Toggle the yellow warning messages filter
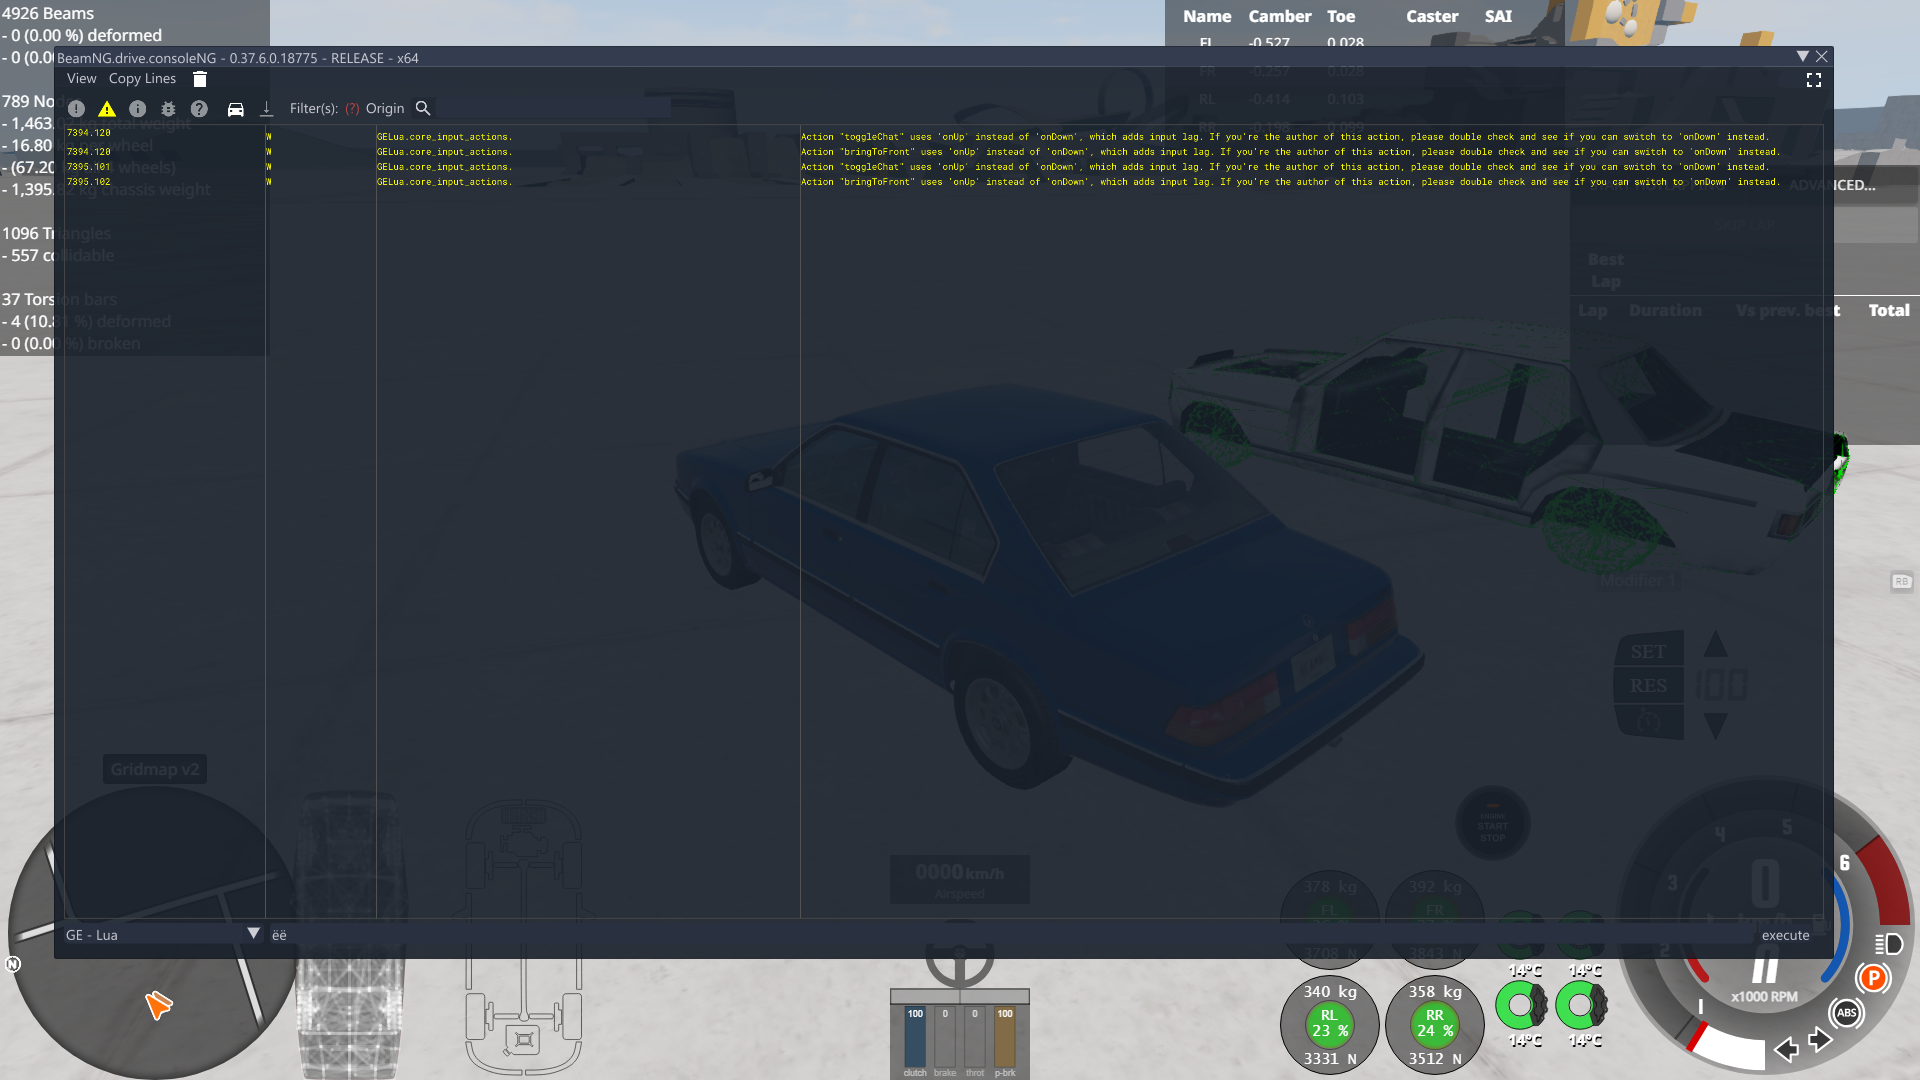Image resolution: width=1920 pixels, height=1080 pixels. 107,109
